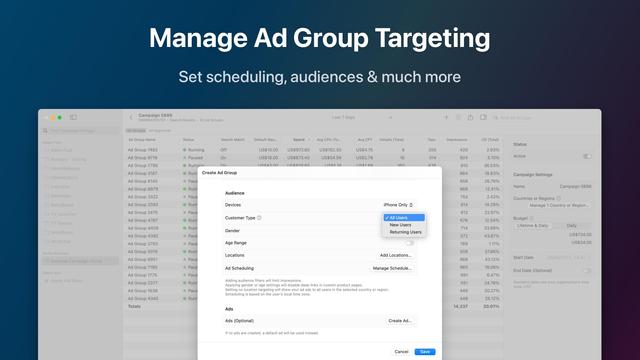The image size is (640, 360).
Task: Save the new ad group
Action: tap(425, 352)
